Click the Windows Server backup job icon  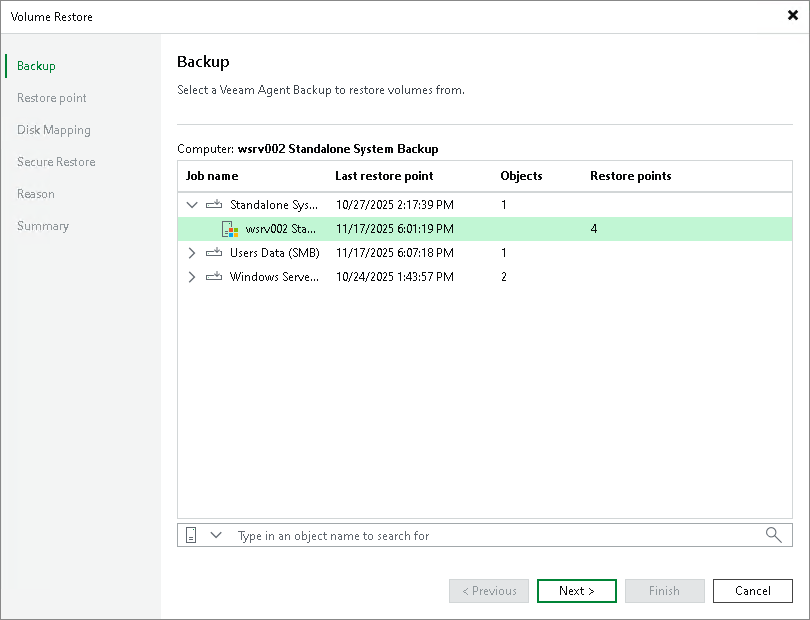[216, 276]
